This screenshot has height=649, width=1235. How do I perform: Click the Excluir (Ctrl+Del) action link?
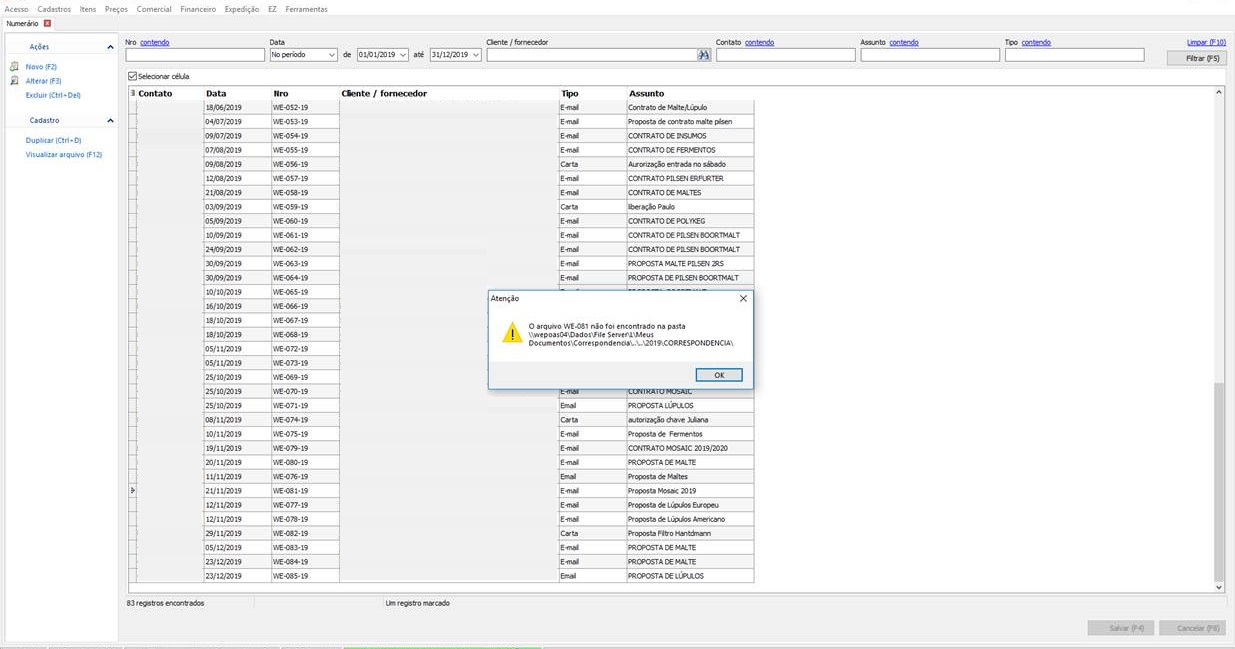pos(53,95)
